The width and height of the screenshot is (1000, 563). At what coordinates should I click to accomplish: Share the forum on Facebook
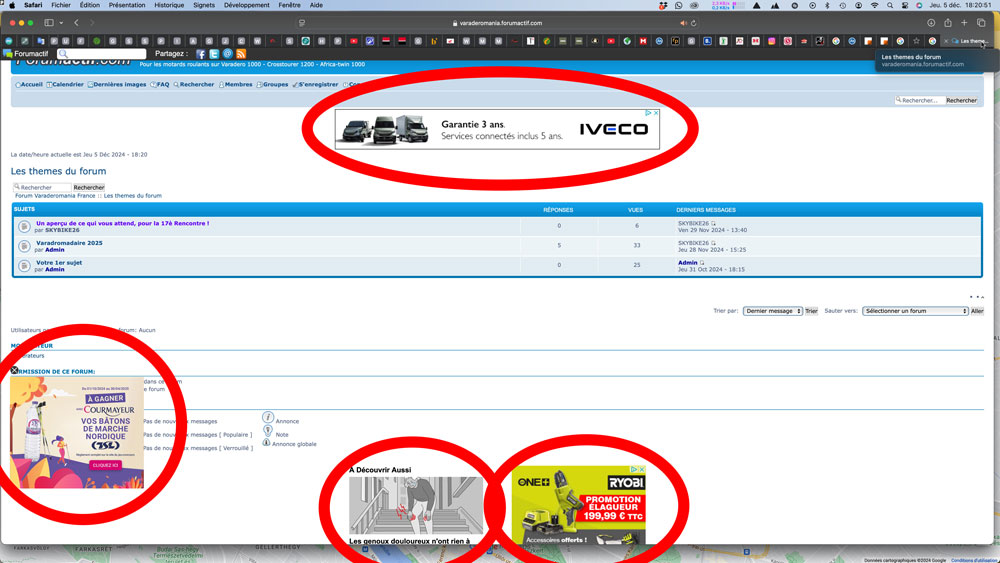201,54
